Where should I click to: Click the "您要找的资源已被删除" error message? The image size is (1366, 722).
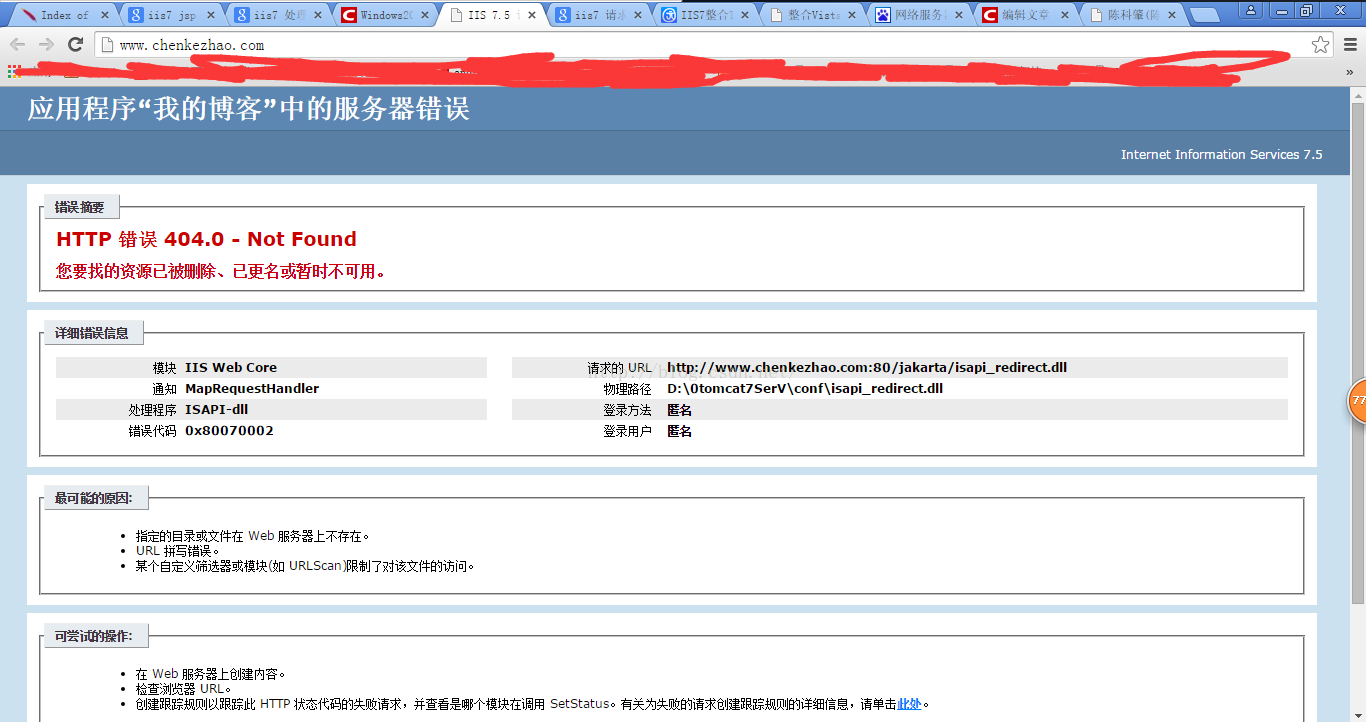(221, 271)
